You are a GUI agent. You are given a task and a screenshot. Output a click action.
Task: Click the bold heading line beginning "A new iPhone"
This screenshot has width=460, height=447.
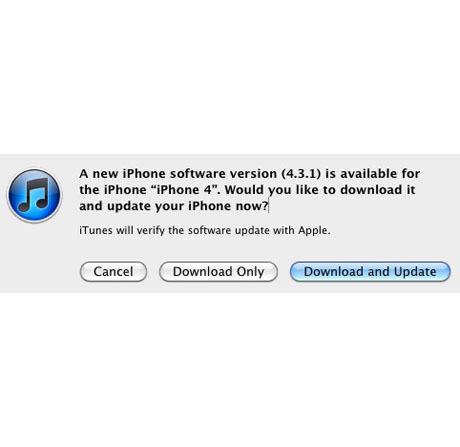[x=249, y=174]
